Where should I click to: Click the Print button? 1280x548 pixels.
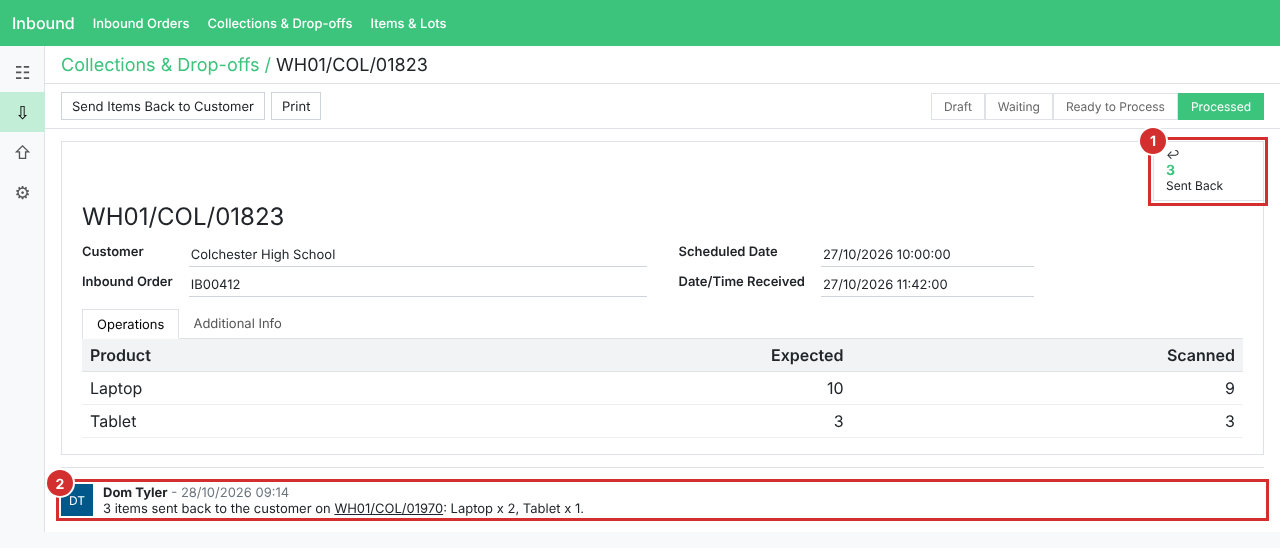(x=296, y=106)
